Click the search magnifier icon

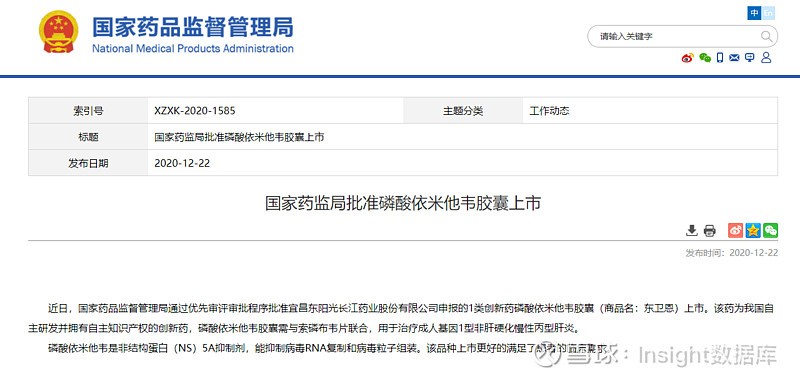[766, 36]
